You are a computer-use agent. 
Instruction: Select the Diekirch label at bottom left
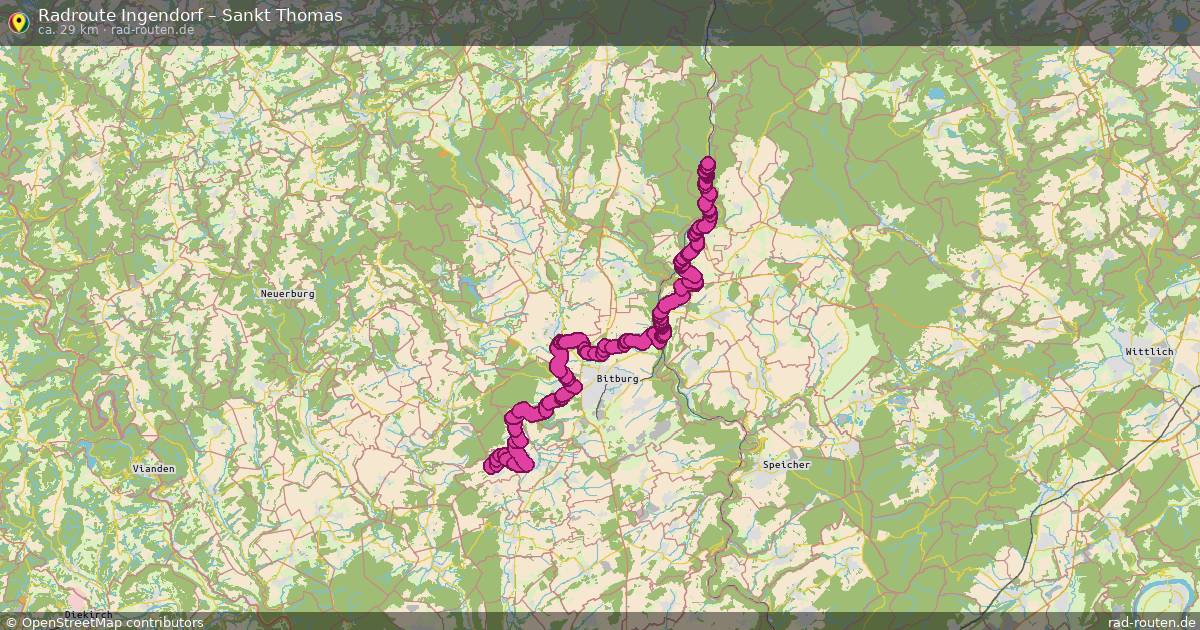point(88,614)
